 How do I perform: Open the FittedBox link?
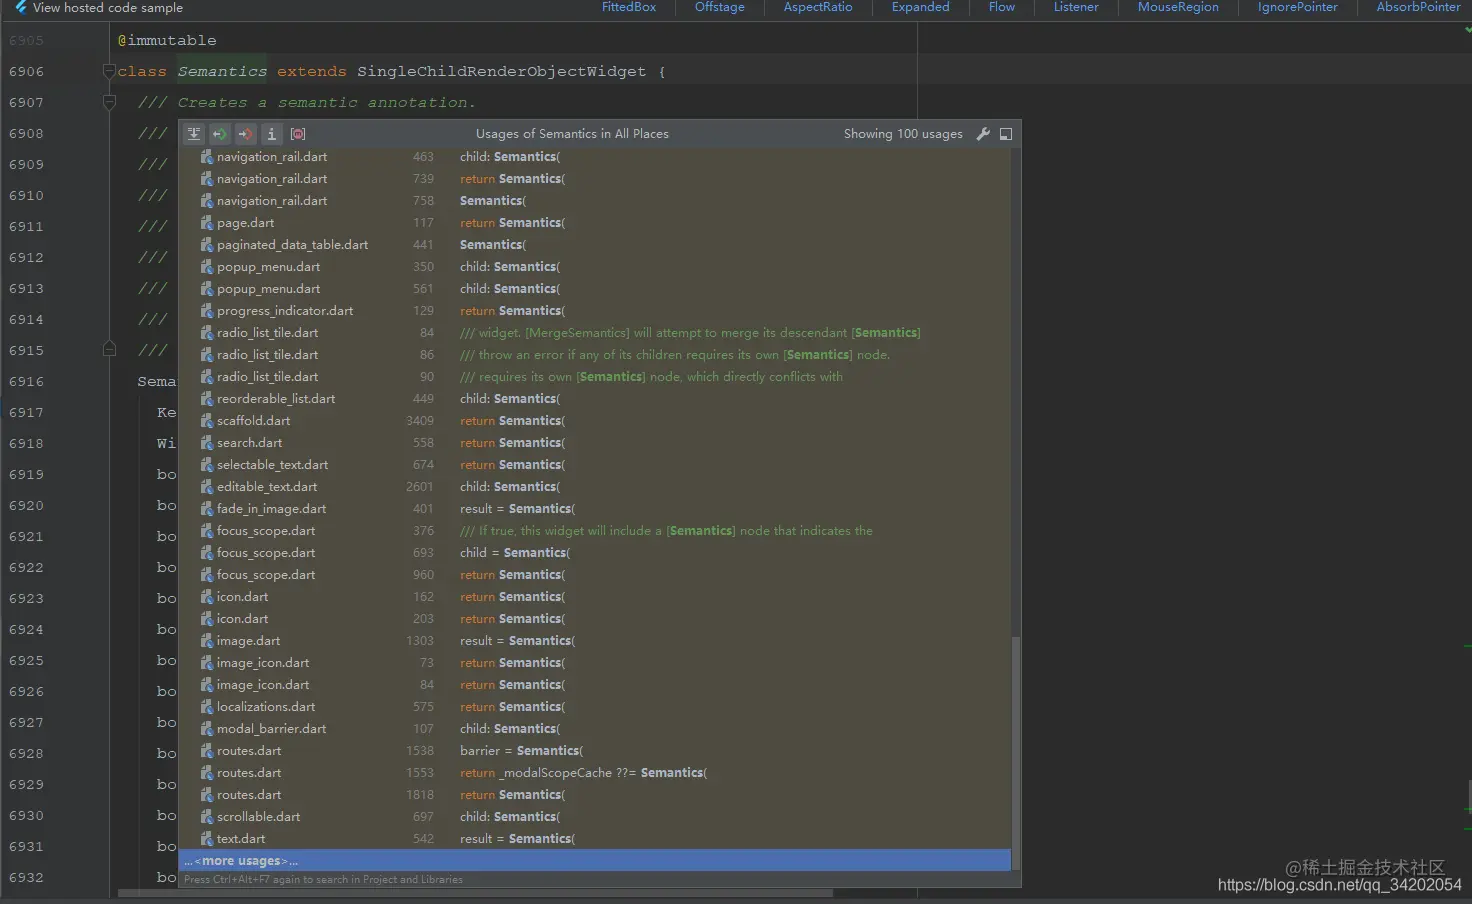[x=629, y=7]
